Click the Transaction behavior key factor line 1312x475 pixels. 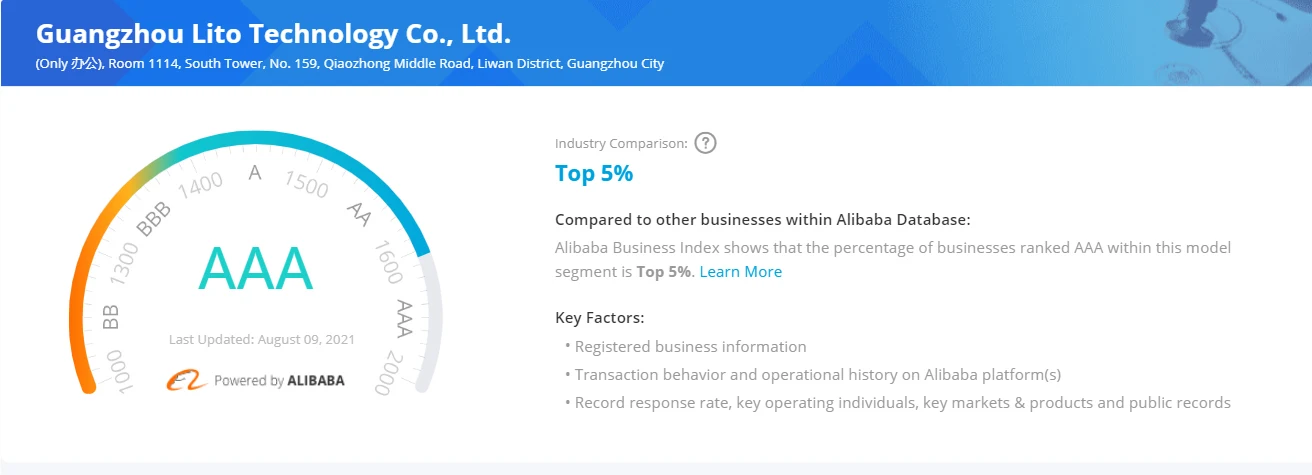tap(817, 375)
